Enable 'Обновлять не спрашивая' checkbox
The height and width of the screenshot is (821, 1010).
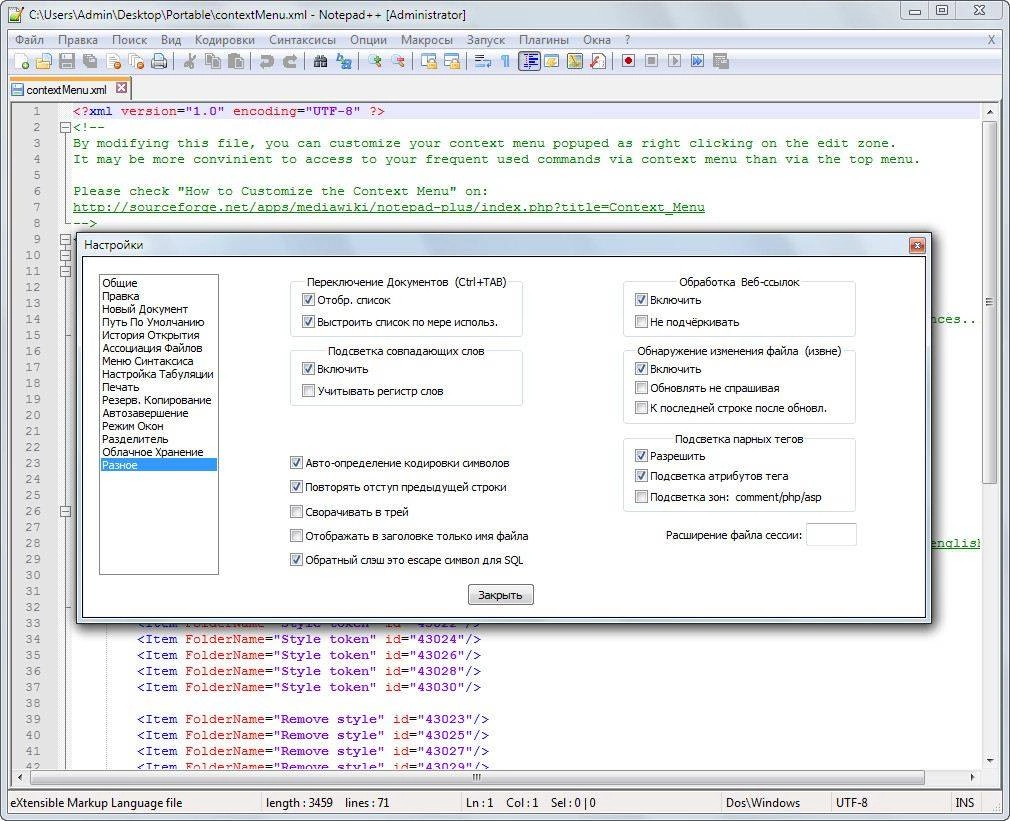click(641, 388)
